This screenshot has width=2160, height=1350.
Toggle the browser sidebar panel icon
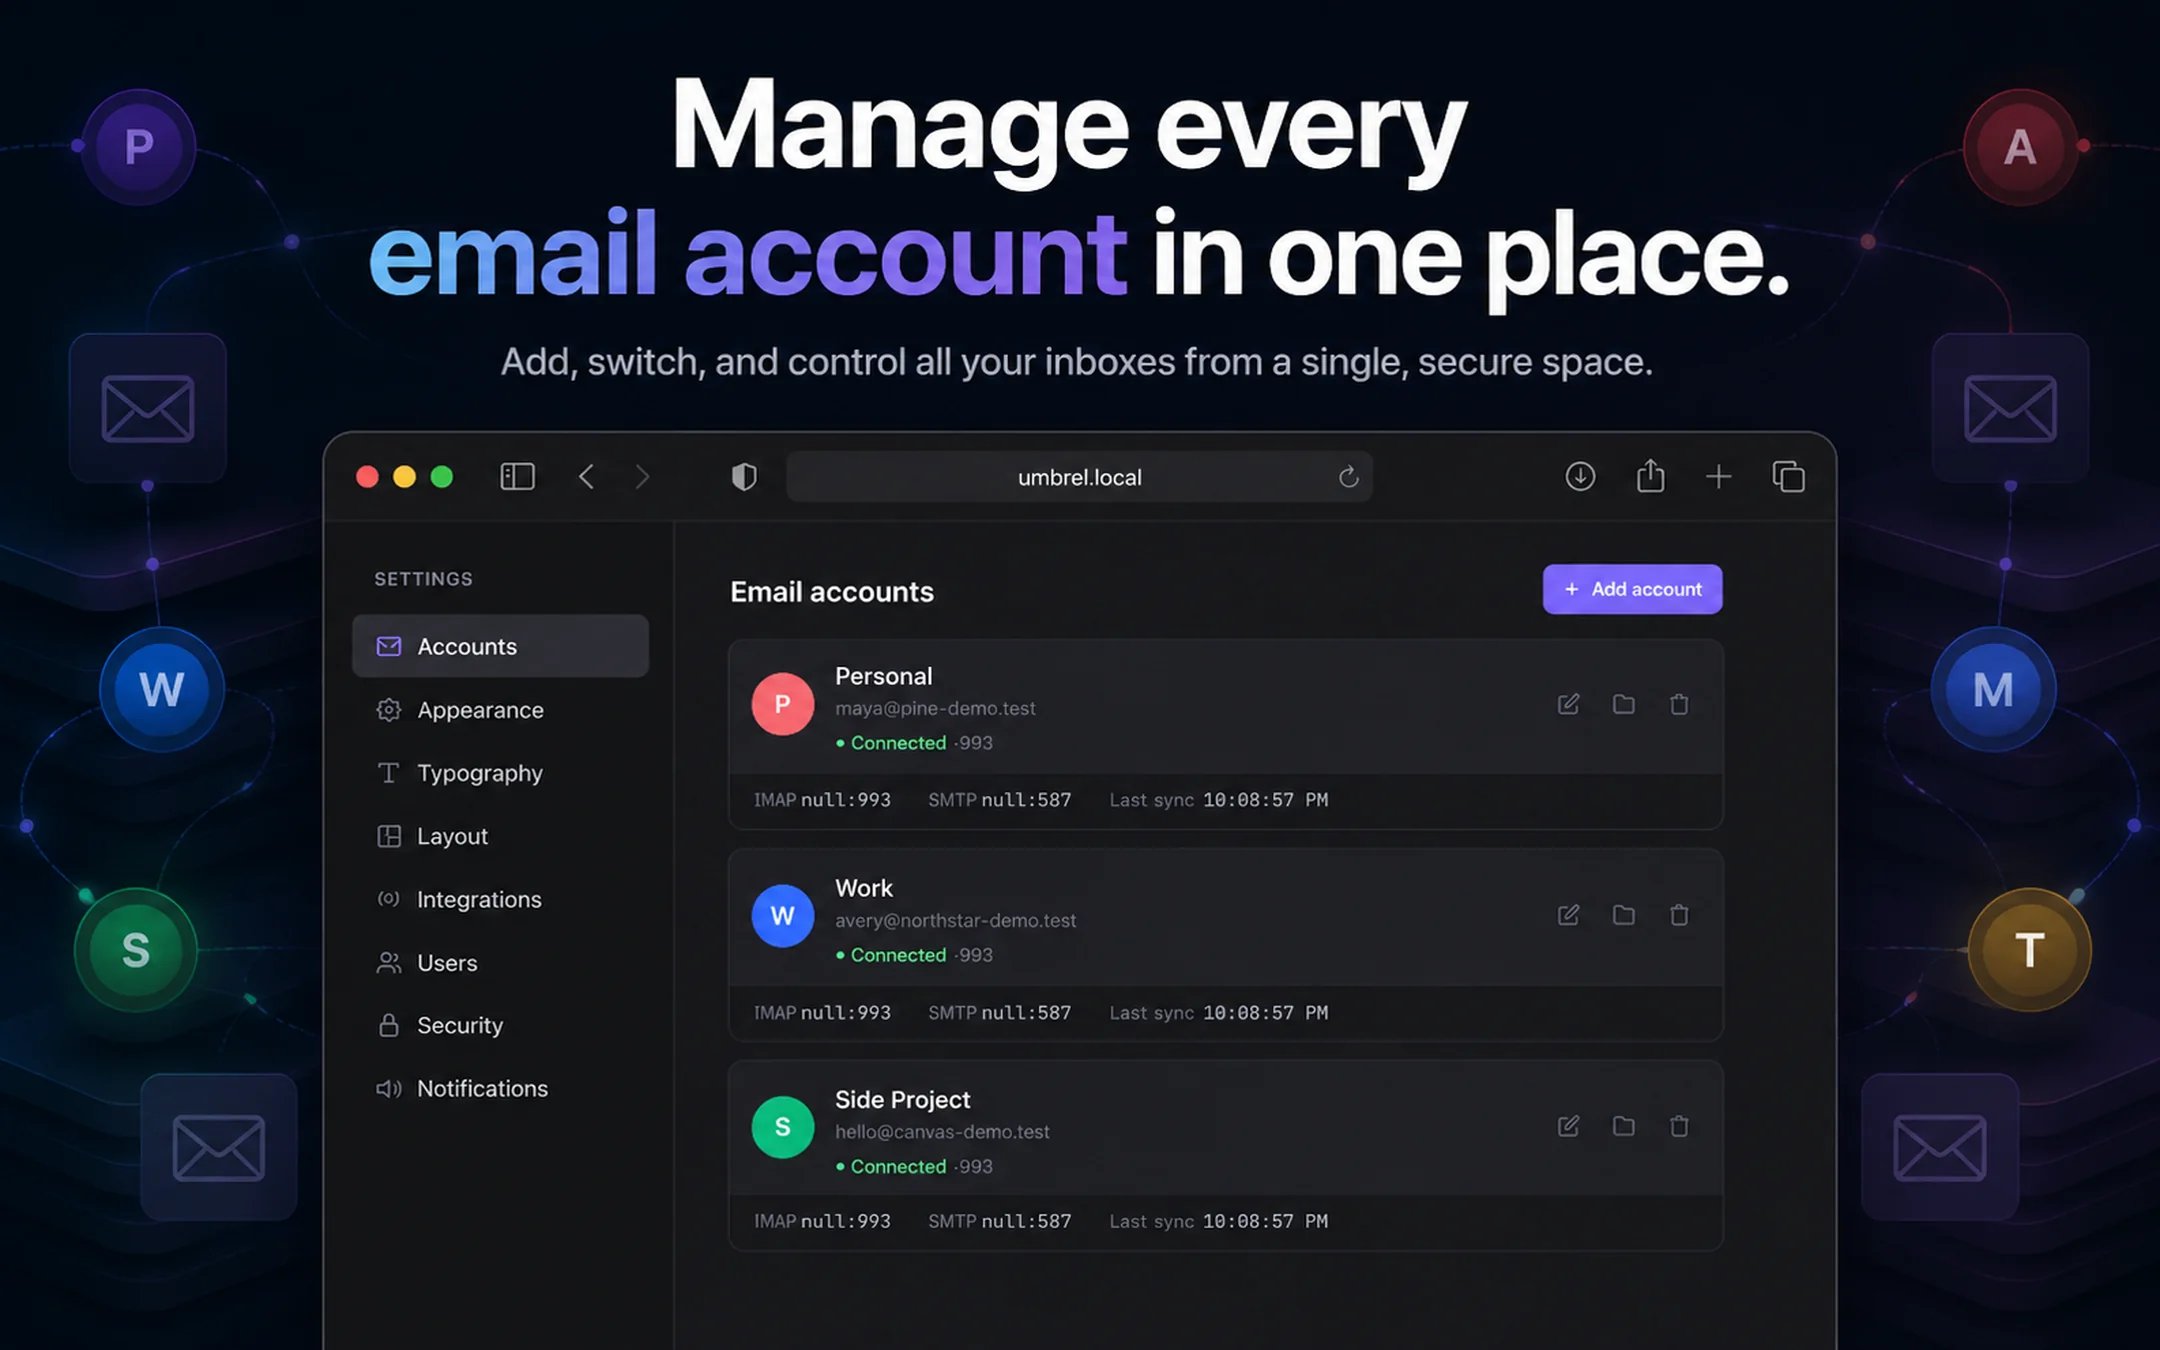click(x=517, y=476)
